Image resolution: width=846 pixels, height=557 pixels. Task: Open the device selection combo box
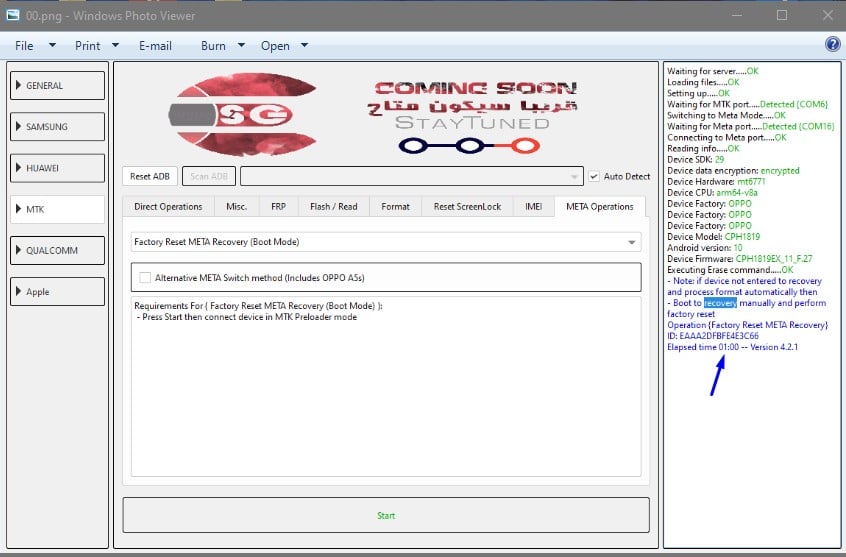tap(411, 176)
